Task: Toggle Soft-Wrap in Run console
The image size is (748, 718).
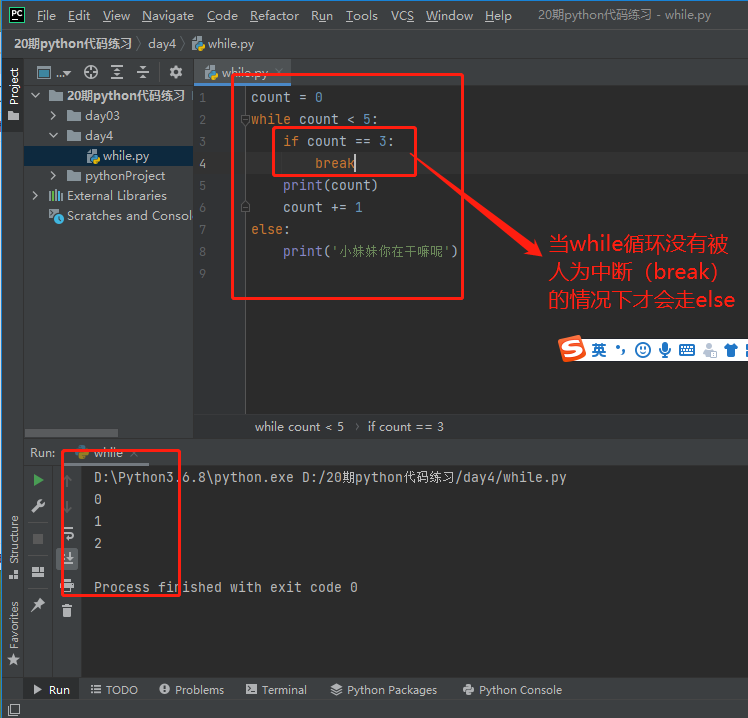Action: tap(68, 533)
